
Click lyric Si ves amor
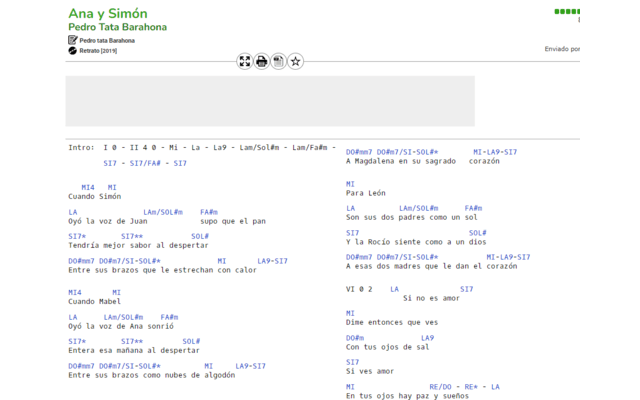370,371
